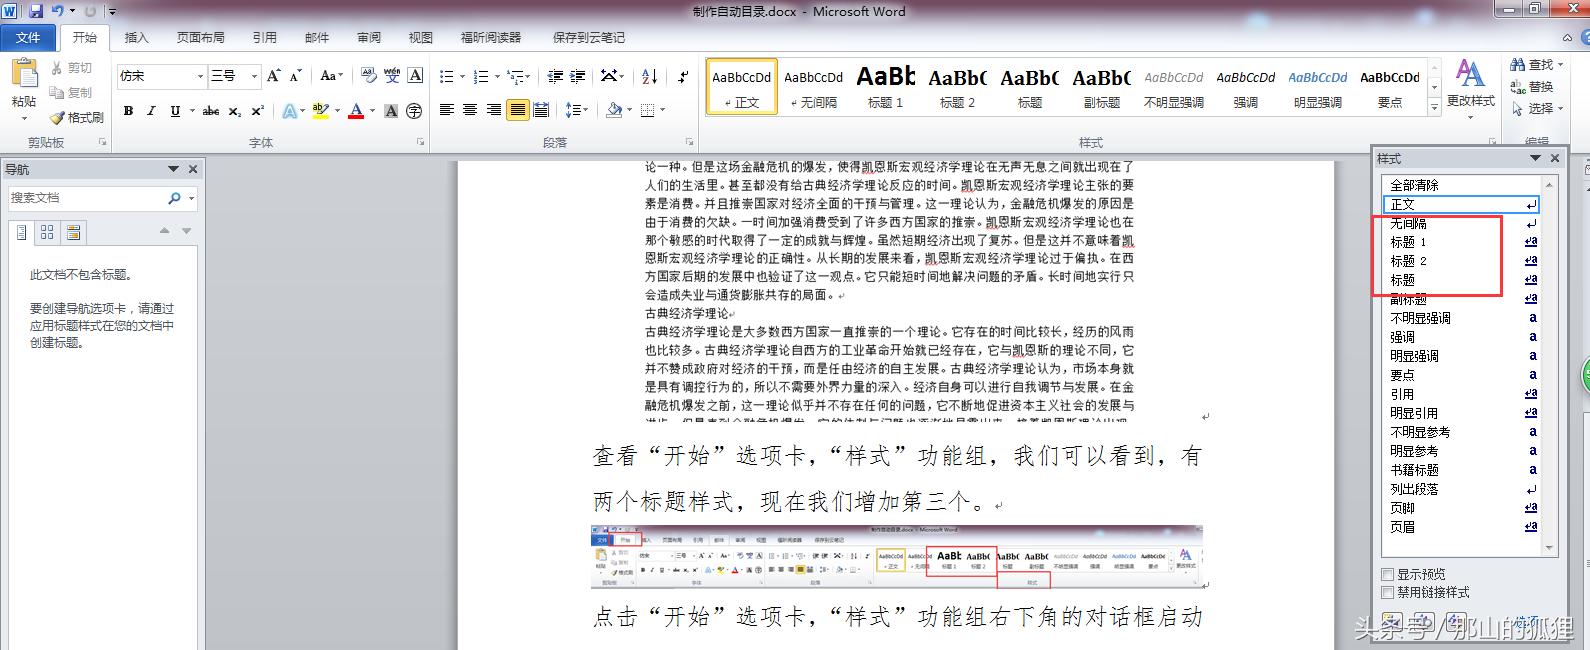Screen dimensions: 1590x650
Task: Decrease paragraph indent
Action: [553, 76]
